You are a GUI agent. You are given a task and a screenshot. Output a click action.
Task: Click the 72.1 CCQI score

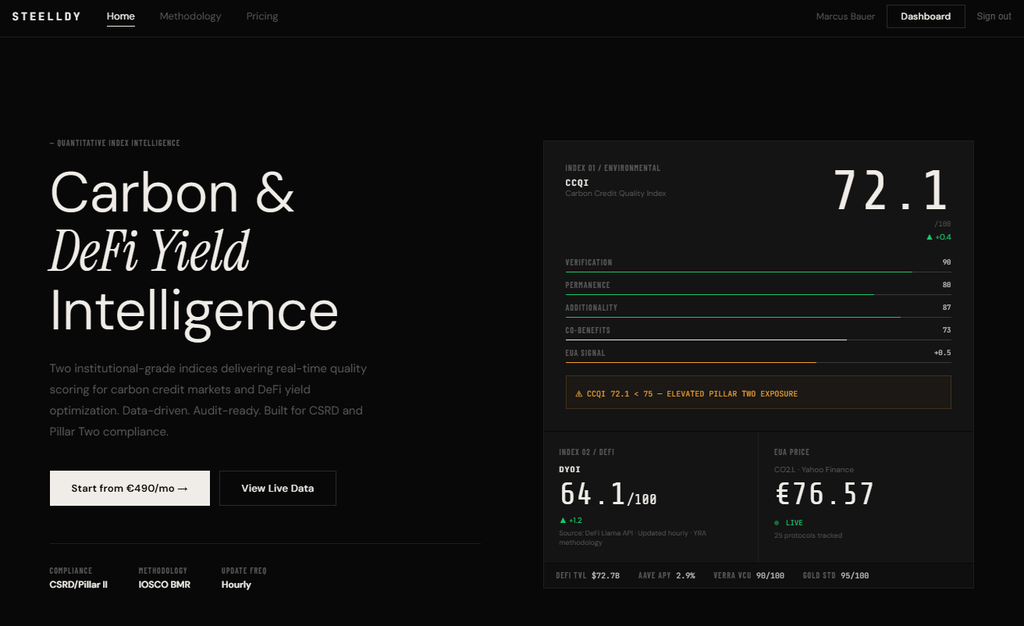[891, 191]
